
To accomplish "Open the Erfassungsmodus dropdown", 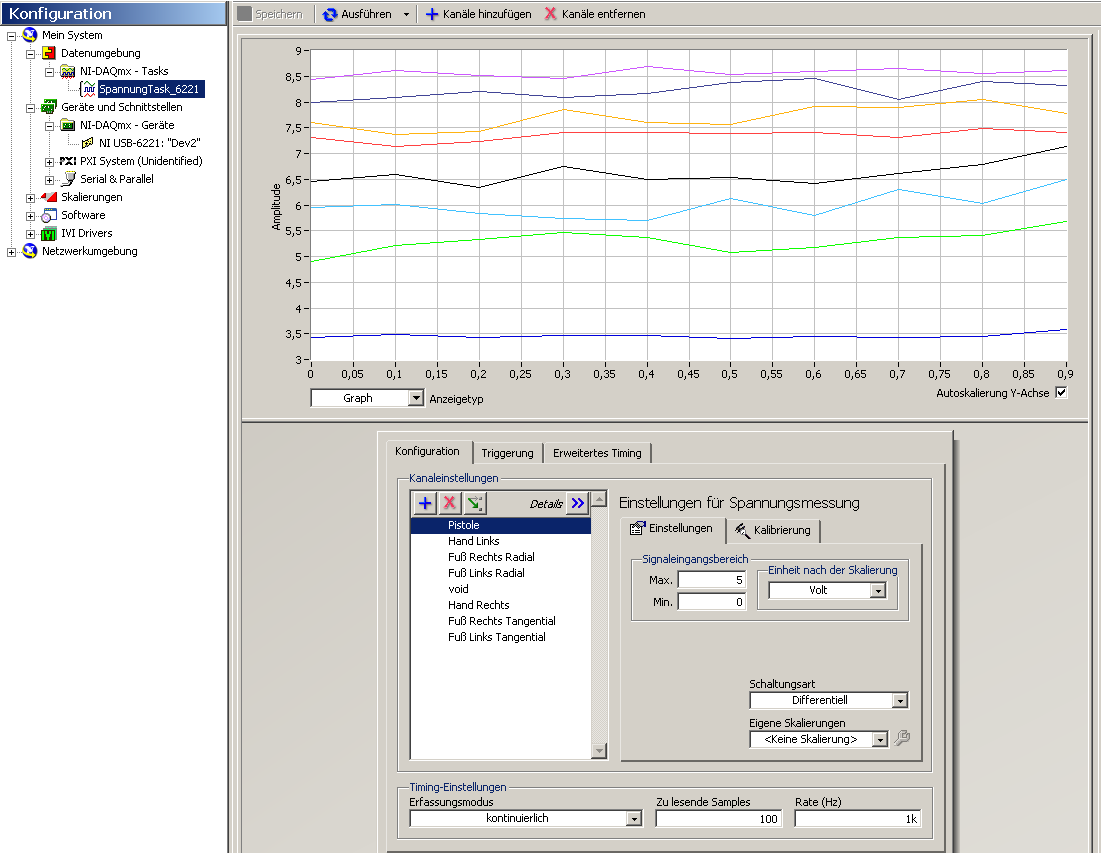I will tap(632, 819).
